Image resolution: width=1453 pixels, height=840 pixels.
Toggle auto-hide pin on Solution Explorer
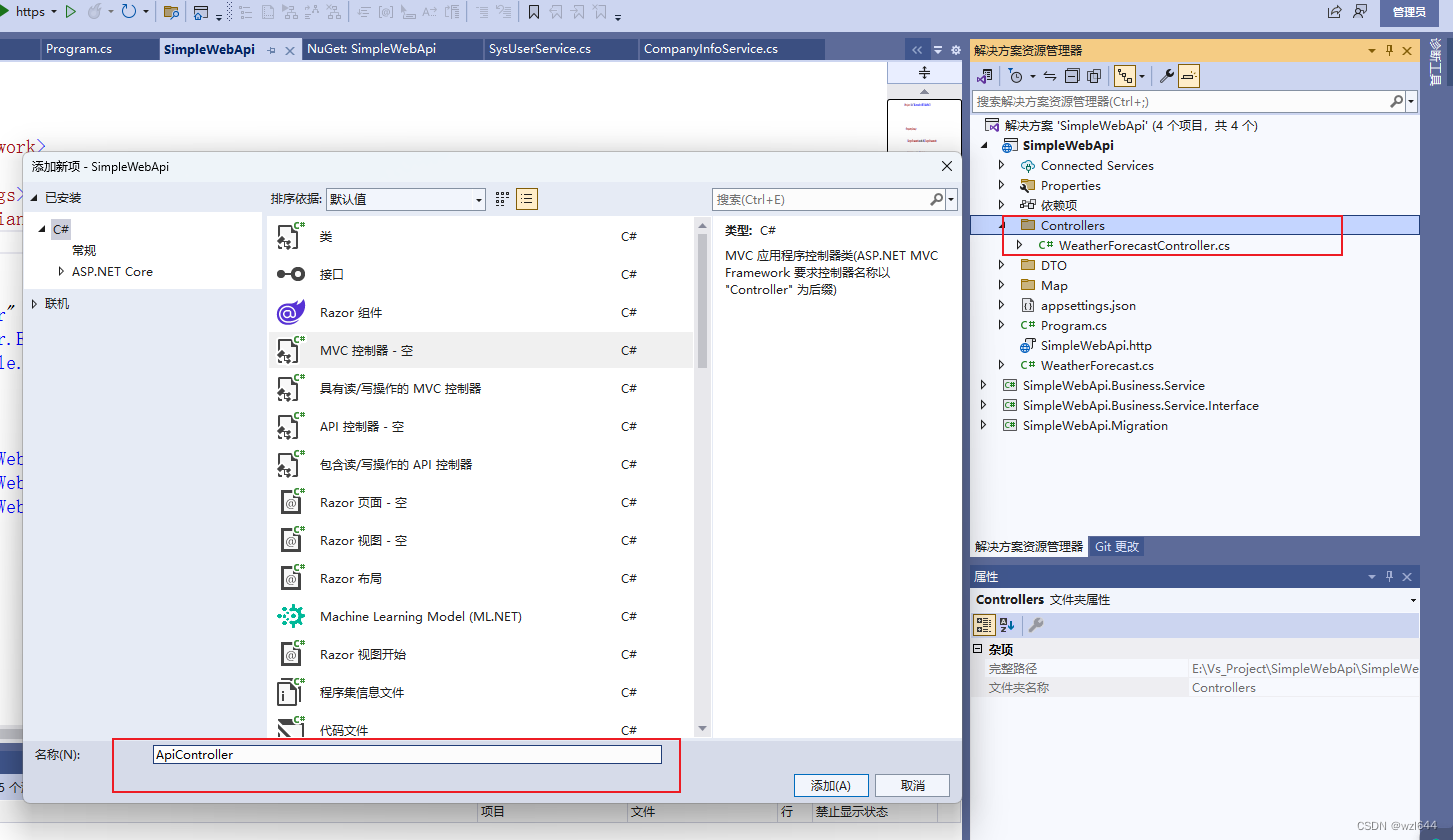click(x=1389, y=50)
